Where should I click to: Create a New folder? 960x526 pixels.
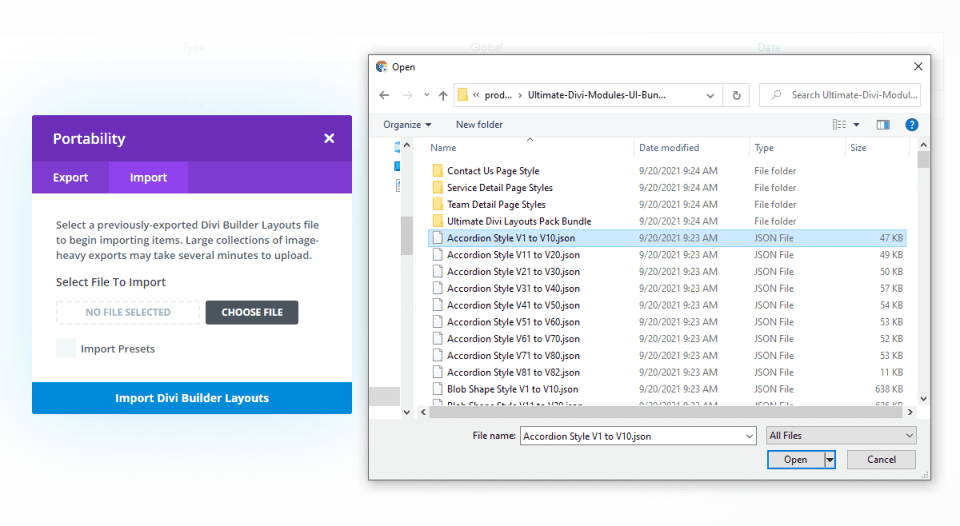pyautogui.click(x=479, y=124)
